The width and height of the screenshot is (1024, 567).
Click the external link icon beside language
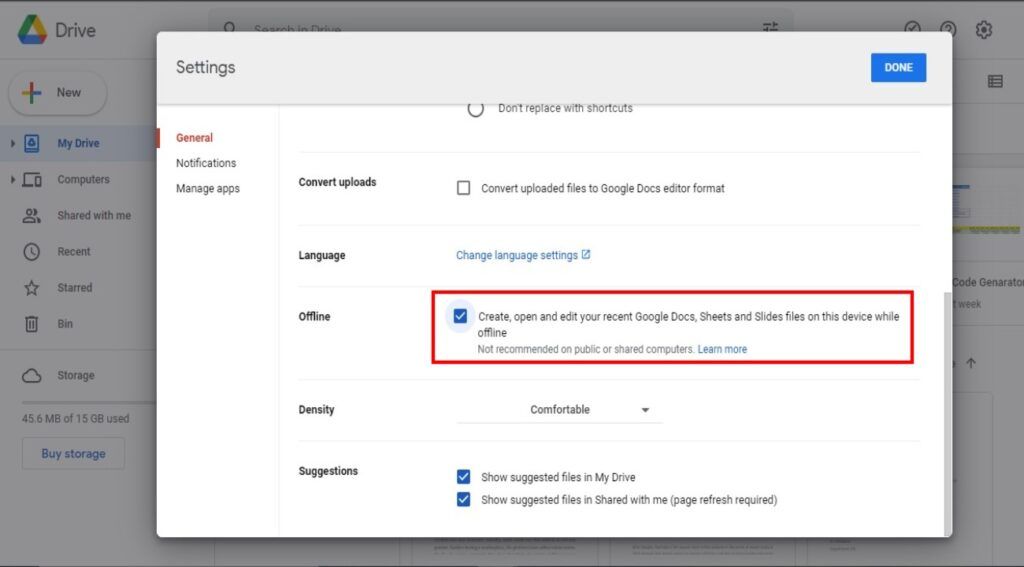click(x=586, y=255)
